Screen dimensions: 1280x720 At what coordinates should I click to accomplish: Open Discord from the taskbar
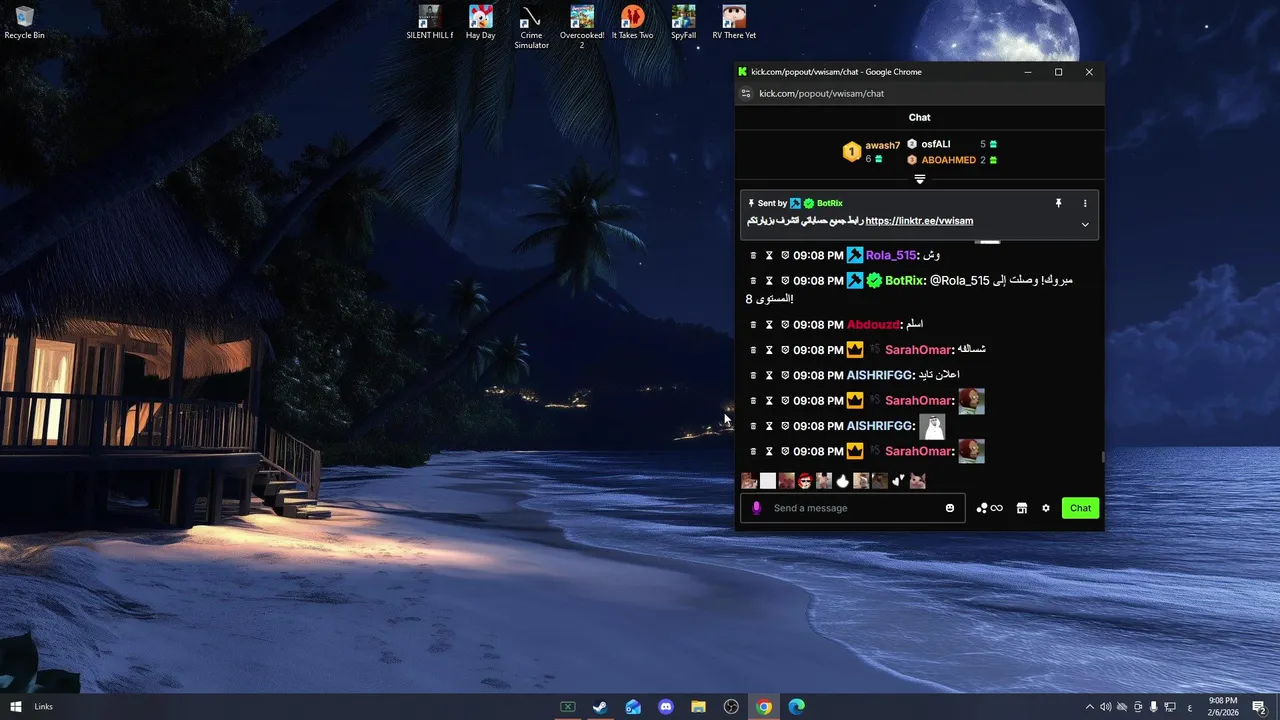666,707
